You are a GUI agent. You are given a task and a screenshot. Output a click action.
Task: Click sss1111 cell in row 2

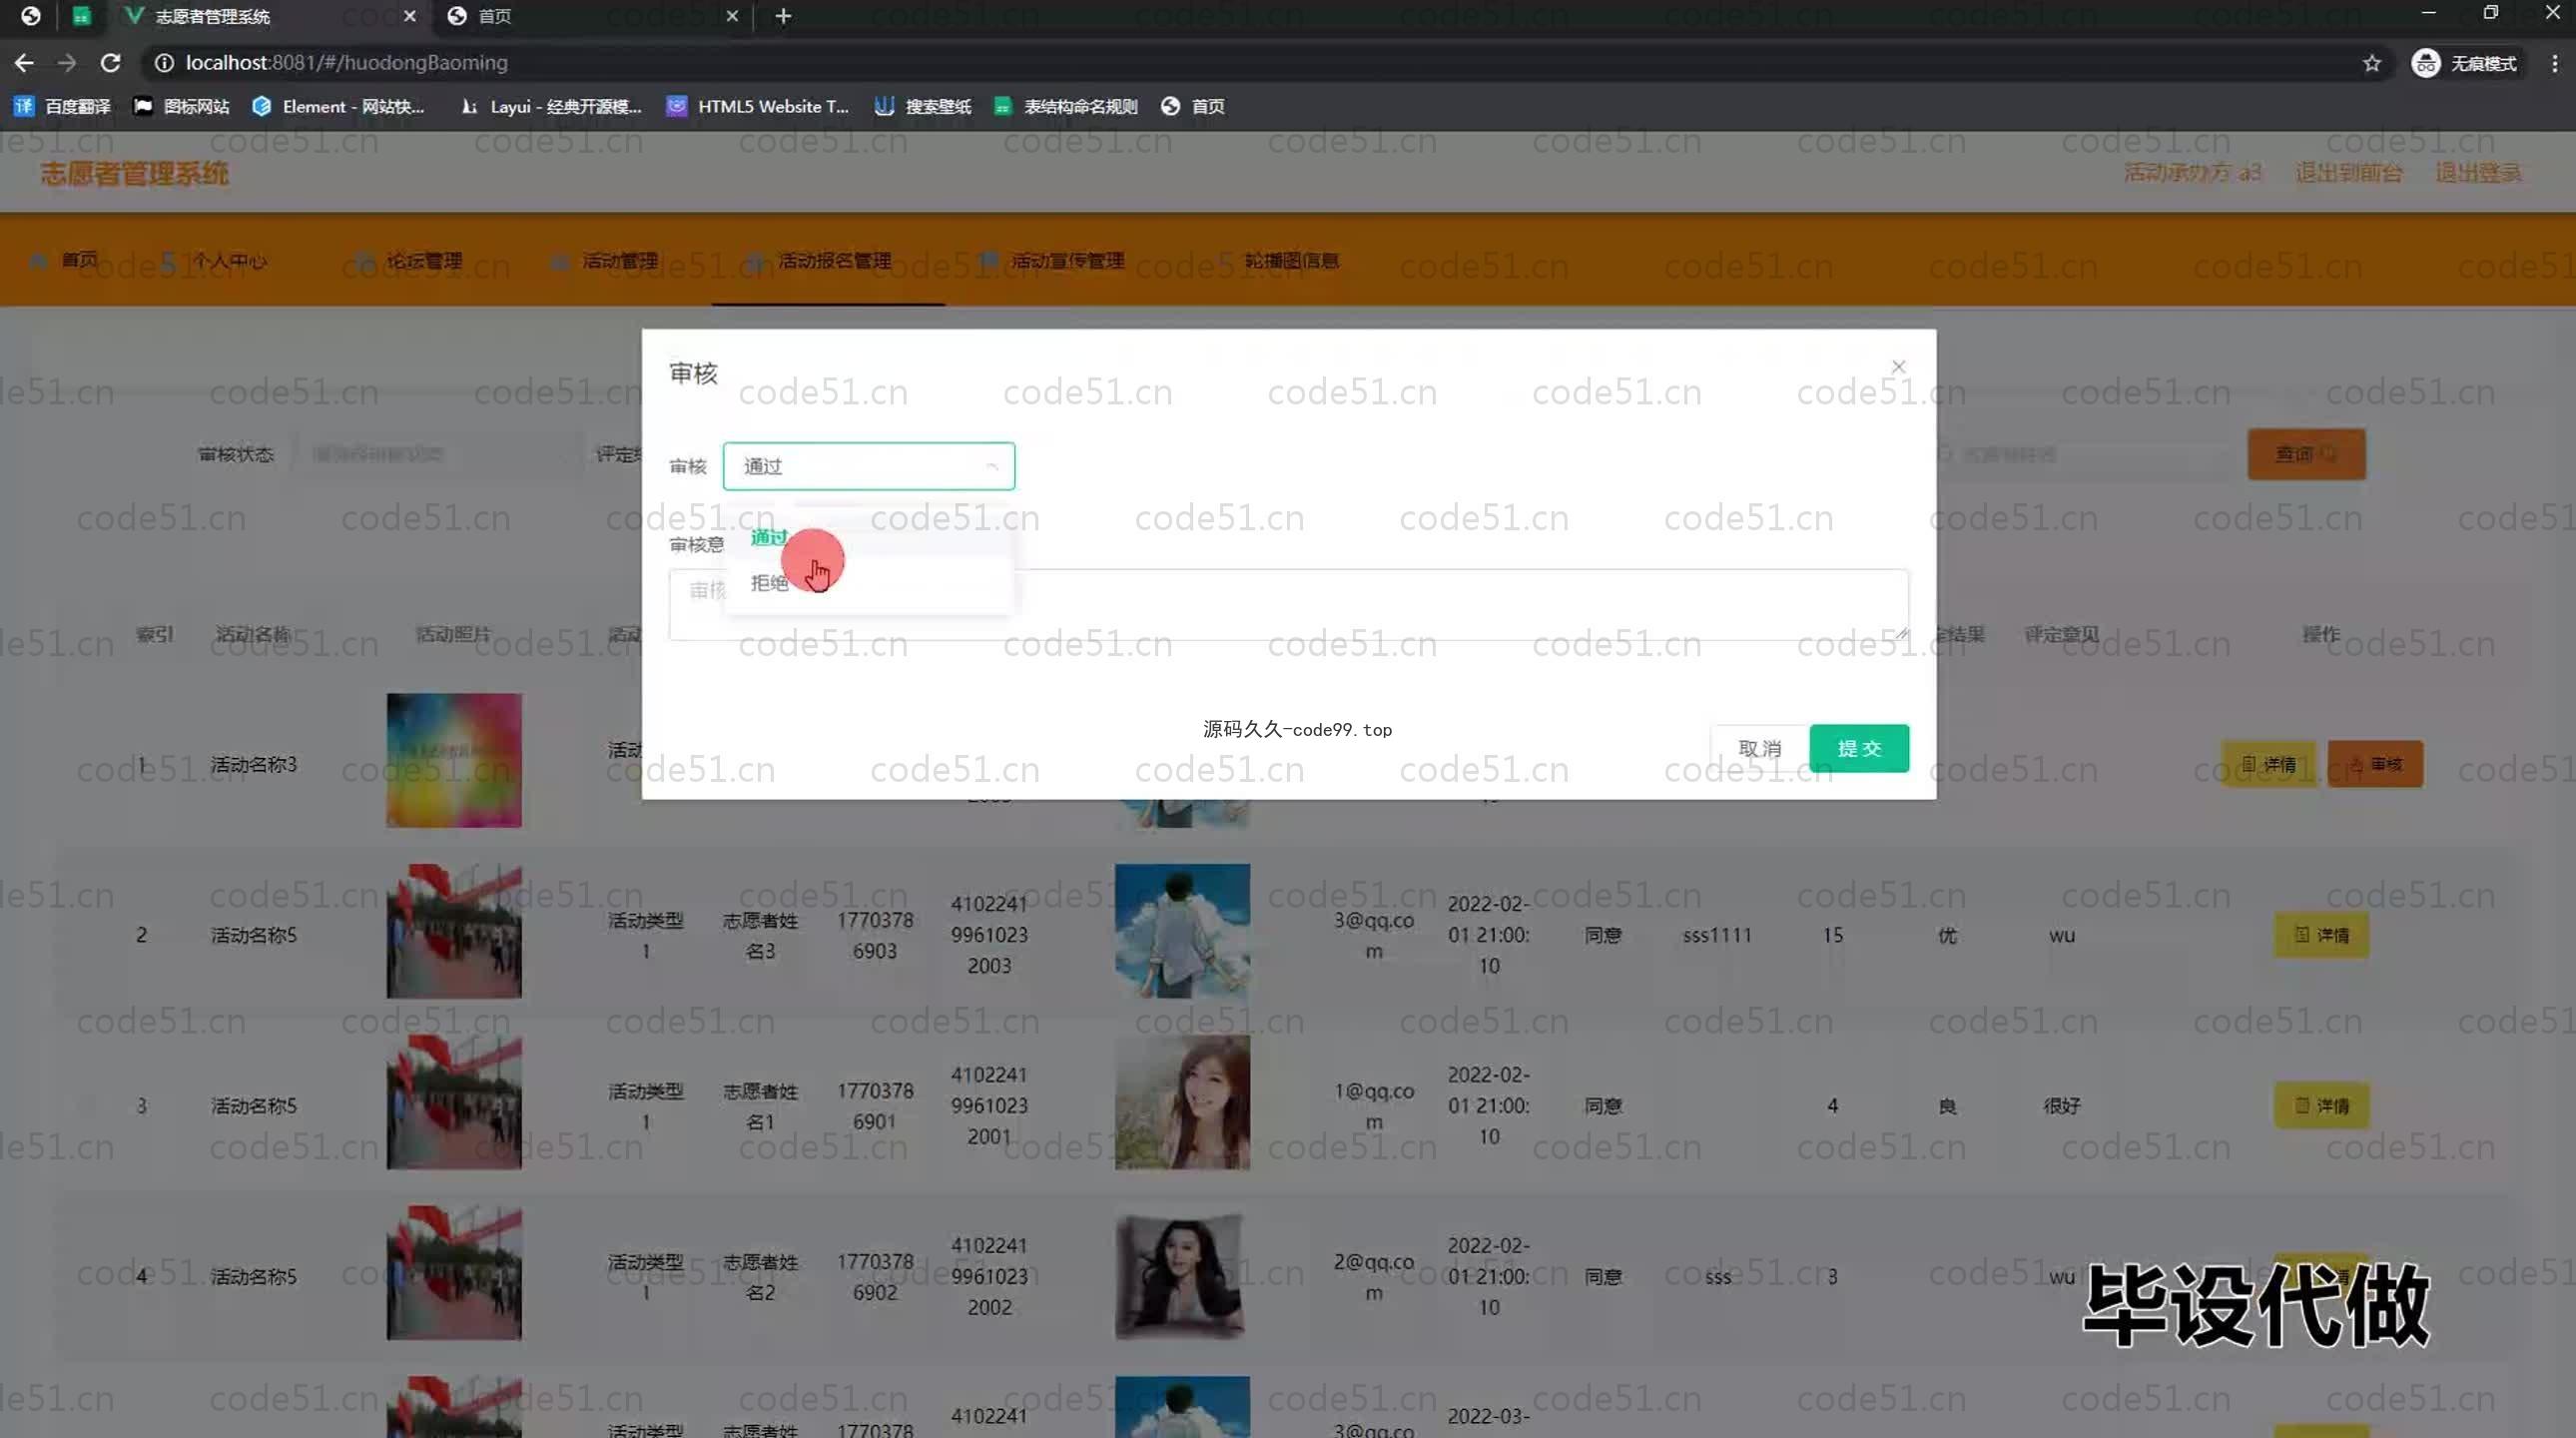pos(1717,935)
